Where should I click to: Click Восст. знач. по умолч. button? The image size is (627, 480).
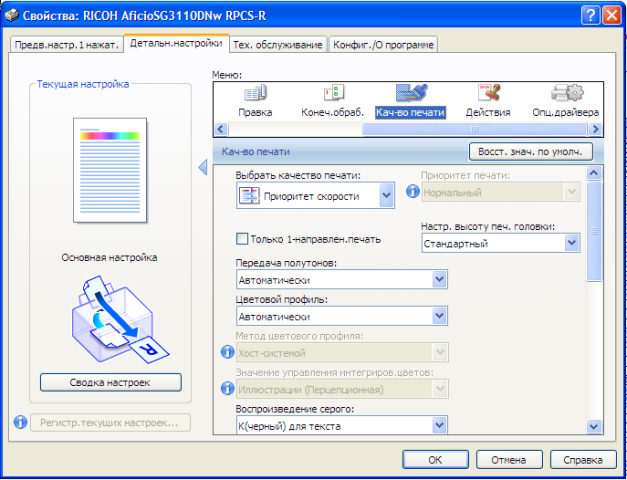click(x=531, y=152)
